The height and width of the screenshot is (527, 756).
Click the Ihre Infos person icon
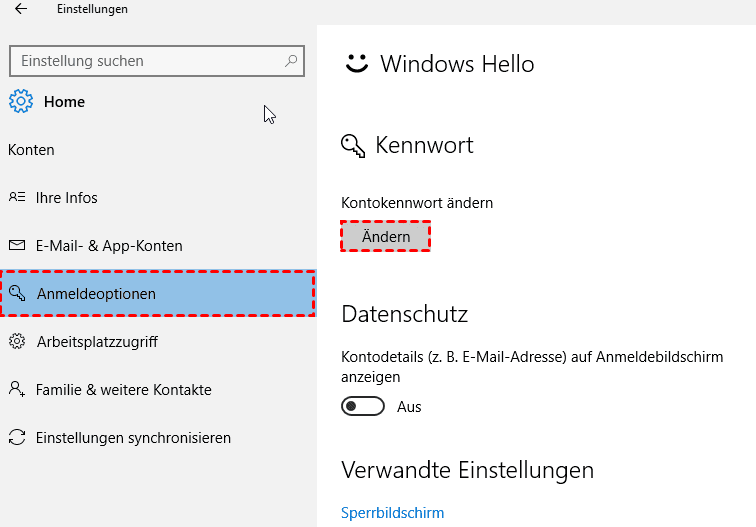click(x=17, y=197)
